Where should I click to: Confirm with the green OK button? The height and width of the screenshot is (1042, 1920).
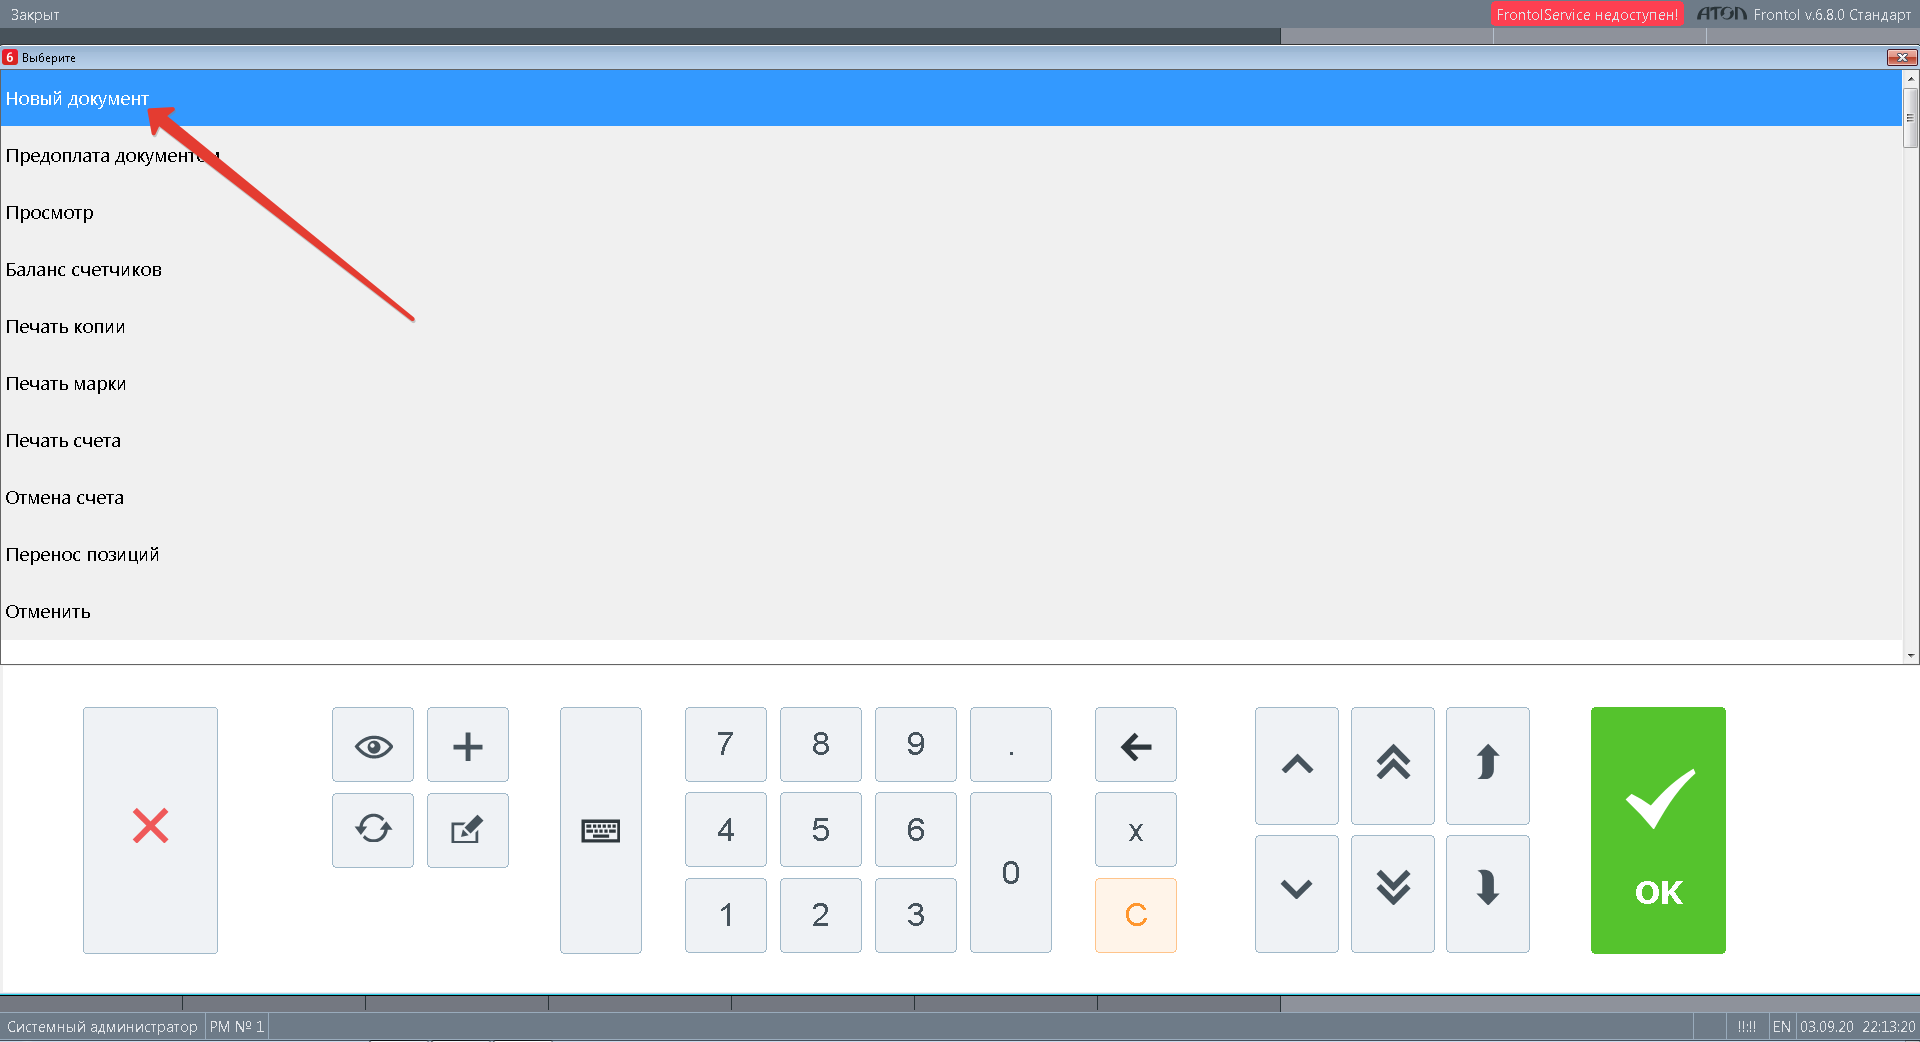click(x=1658, y=830)
